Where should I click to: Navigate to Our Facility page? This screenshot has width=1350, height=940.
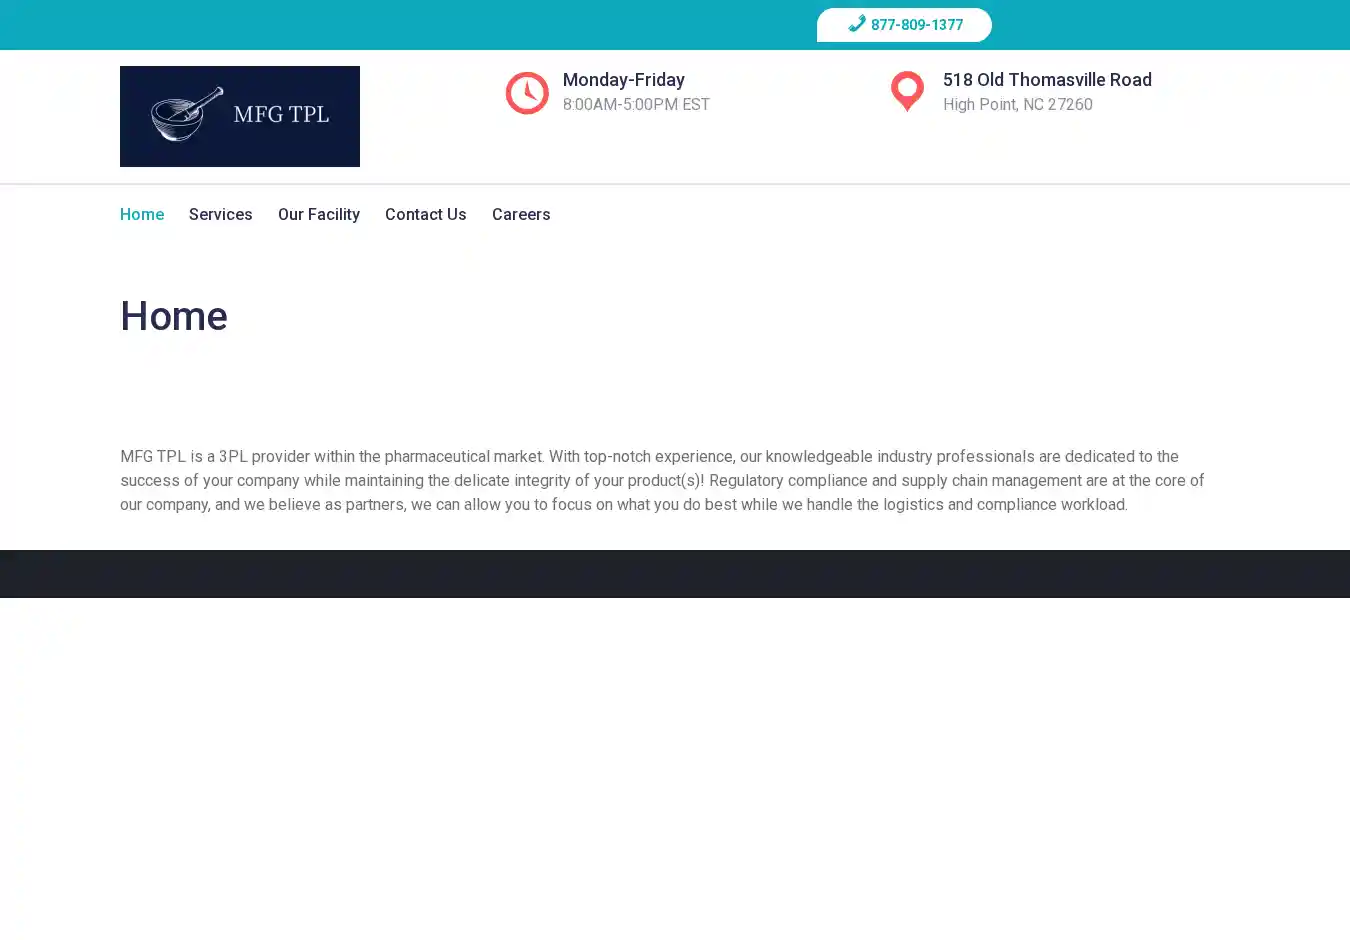point(318,215)
